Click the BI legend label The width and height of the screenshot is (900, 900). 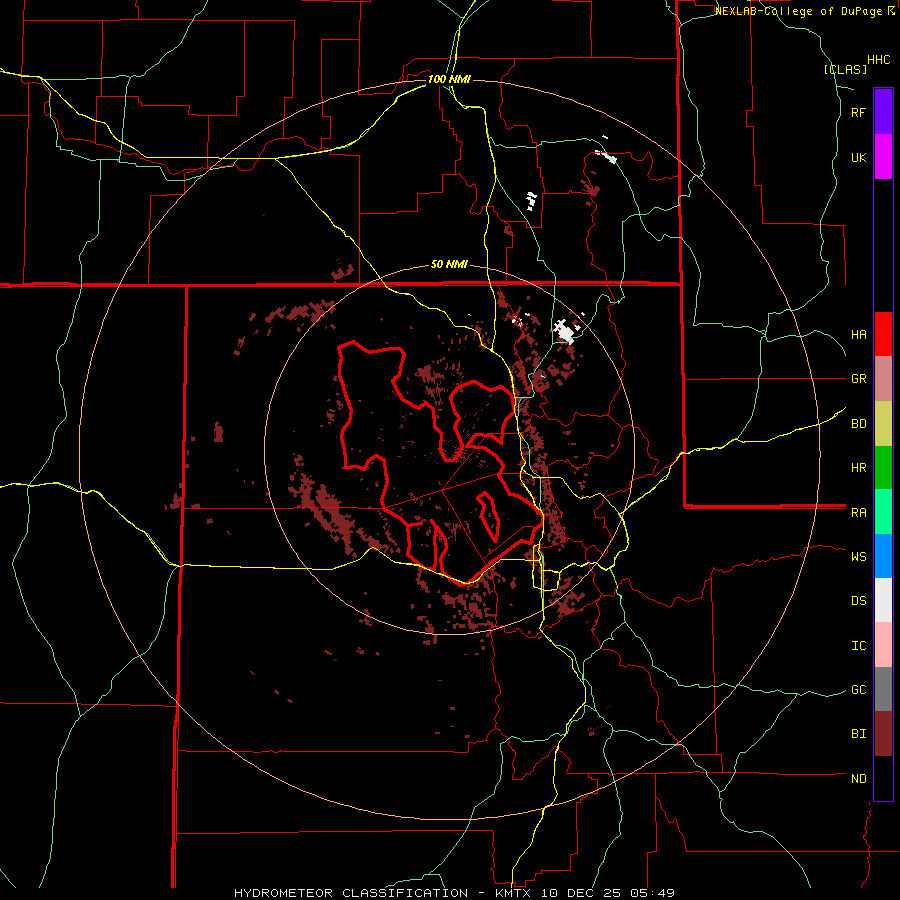[858, 734]
